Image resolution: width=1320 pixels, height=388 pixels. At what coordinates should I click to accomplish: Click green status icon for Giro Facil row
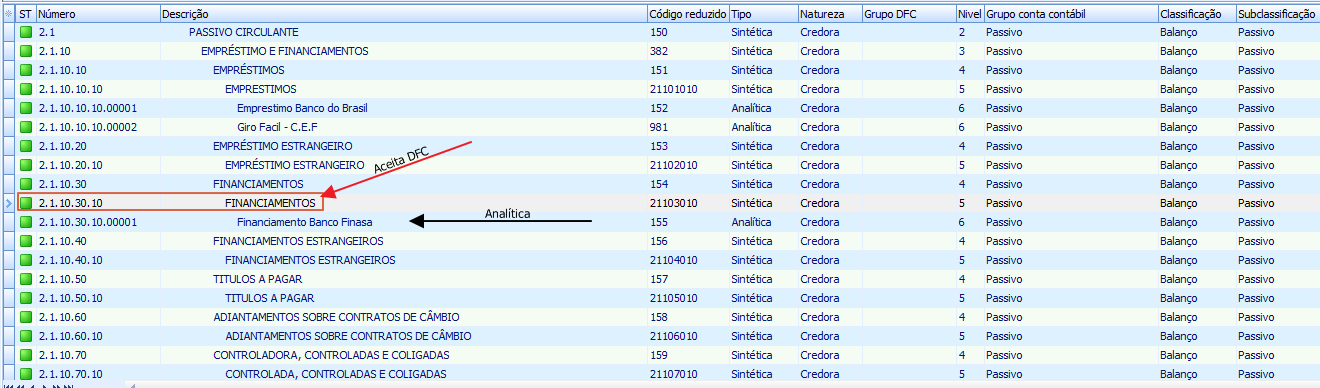click(26, 127)
